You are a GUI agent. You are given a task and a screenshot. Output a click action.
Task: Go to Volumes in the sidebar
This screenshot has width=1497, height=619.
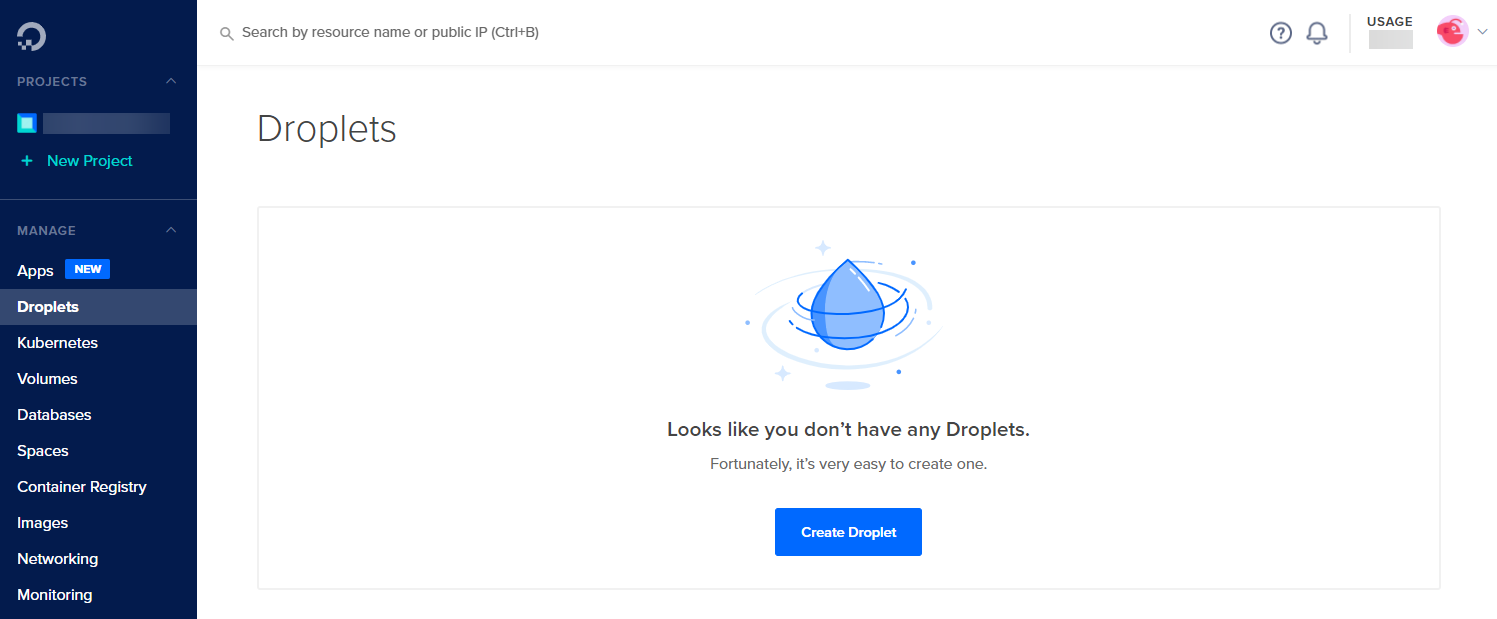[x=47, y=379]
